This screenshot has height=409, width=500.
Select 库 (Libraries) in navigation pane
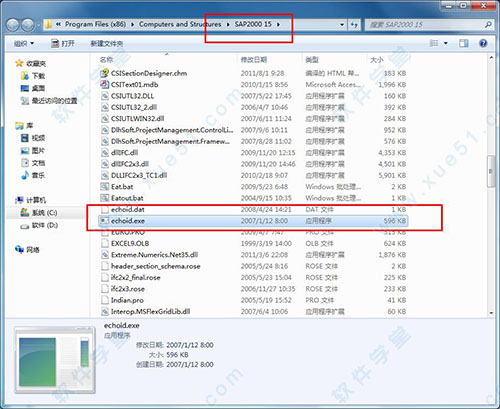[24, 126]
